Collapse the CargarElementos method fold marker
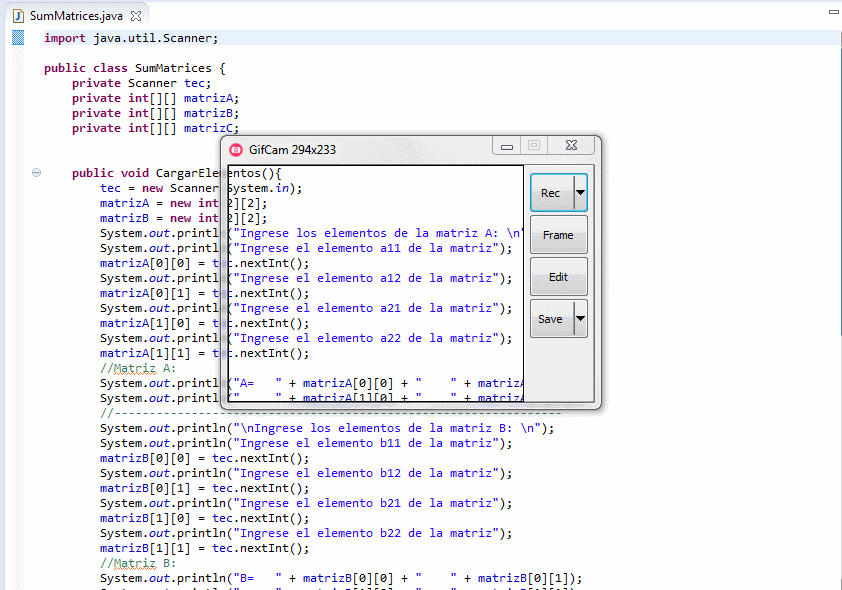This screenshot has height=590, width=842. pos(37,173)
